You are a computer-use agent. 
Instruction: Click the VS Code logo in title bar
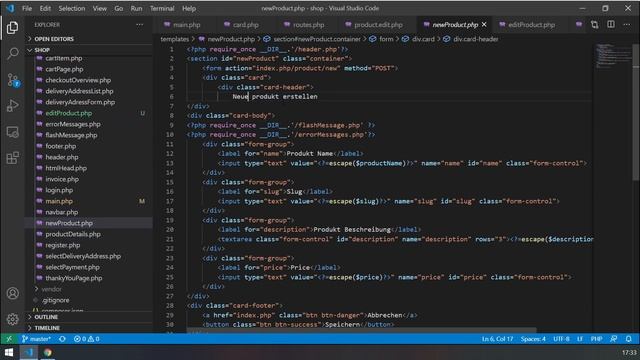(x=10, y=8)
